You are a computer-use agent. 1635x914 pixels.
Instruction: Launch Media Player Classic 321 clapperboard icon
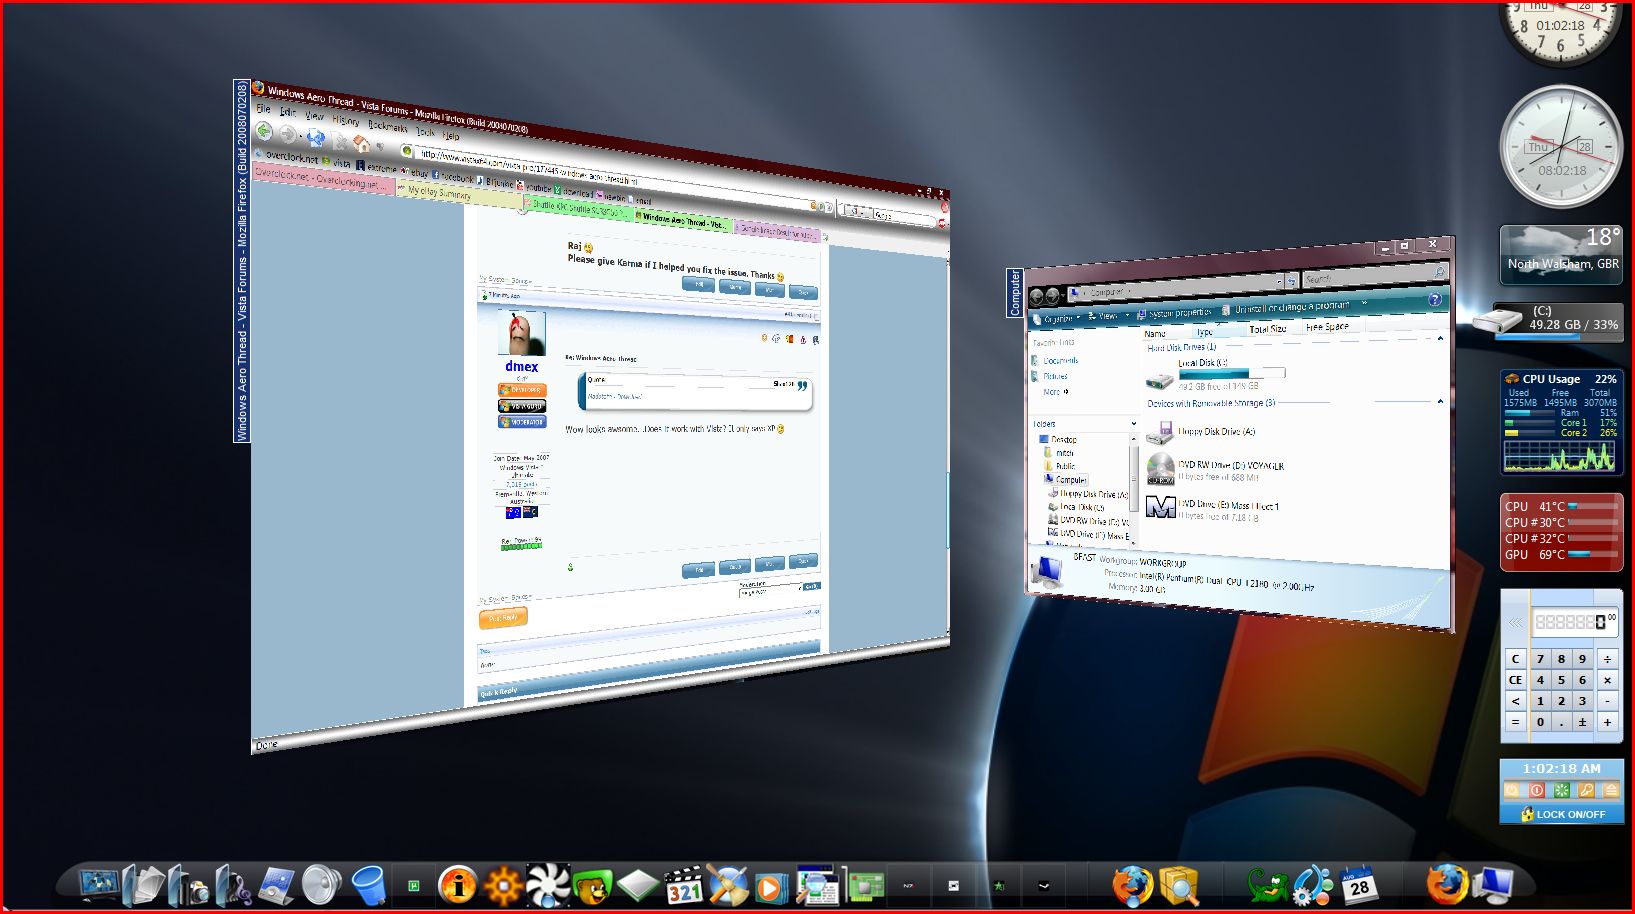684,885
